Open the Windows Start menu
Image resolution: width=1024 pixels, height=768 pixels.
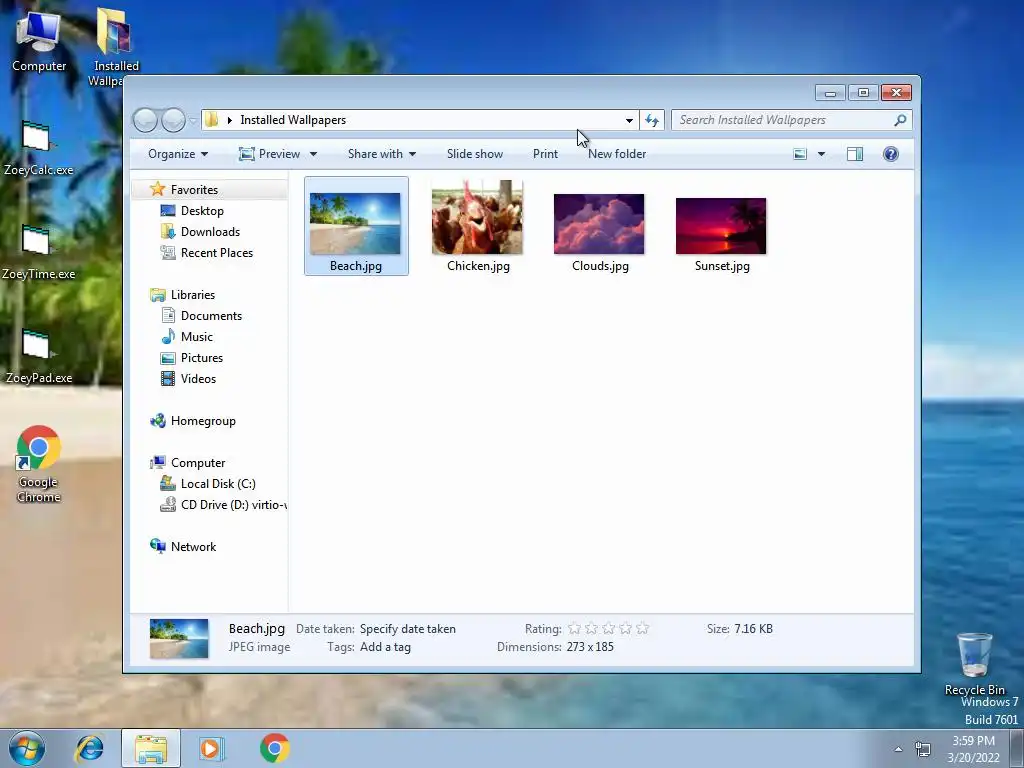click(x=27, y=748)
